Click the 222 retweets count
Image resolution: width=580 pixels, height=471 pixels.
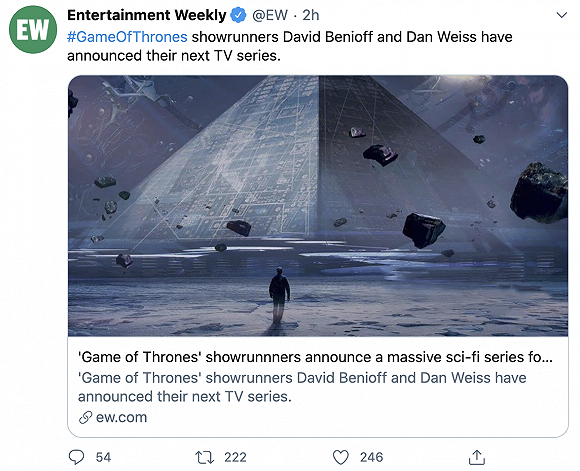(x=235, y=458)
